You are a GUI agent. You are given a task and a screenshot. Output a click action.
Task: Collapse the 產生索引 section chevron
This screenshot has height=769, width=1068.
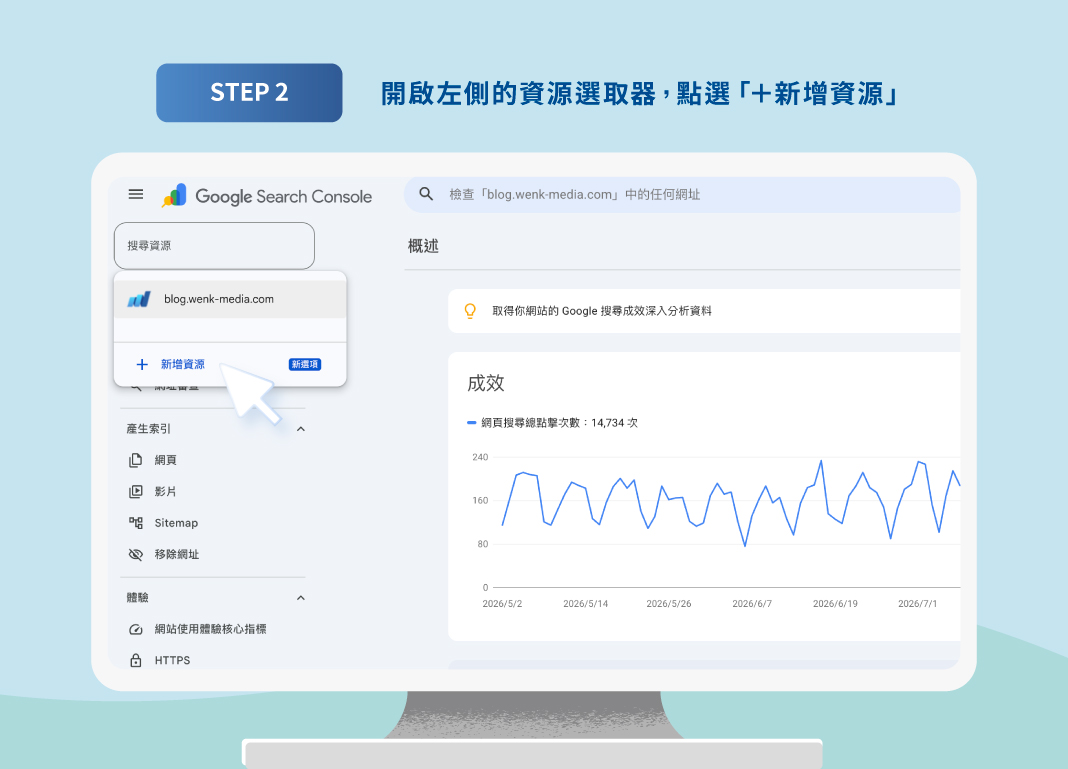pos(300,429)
